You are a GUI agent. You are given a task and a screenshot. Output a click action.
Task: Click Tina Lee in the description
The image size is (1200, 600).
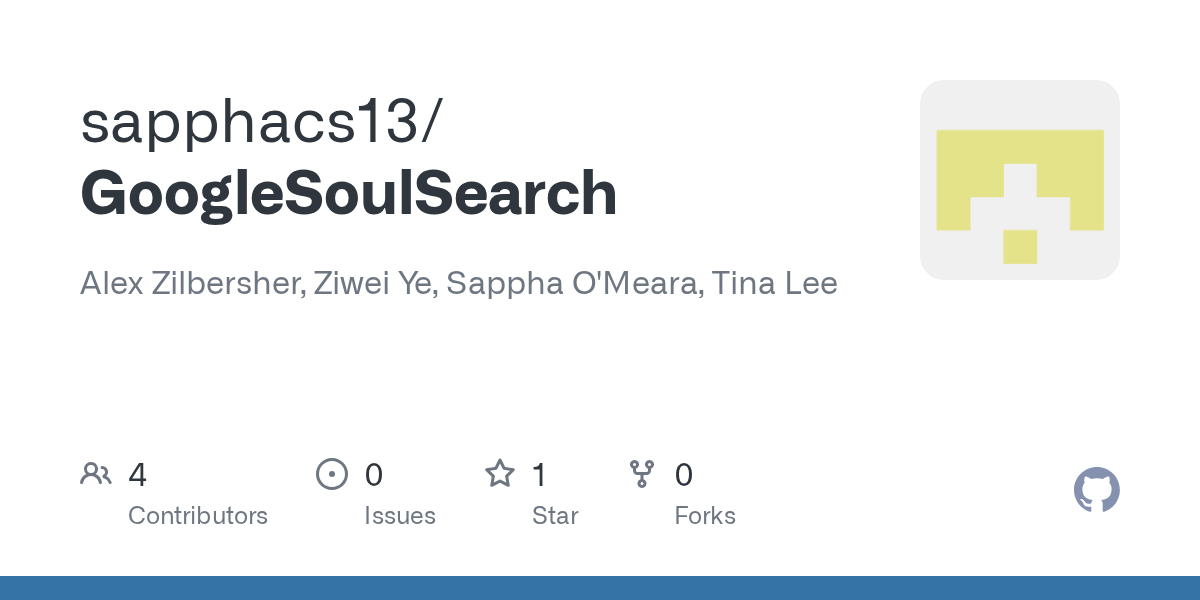[x=775, y=284]
